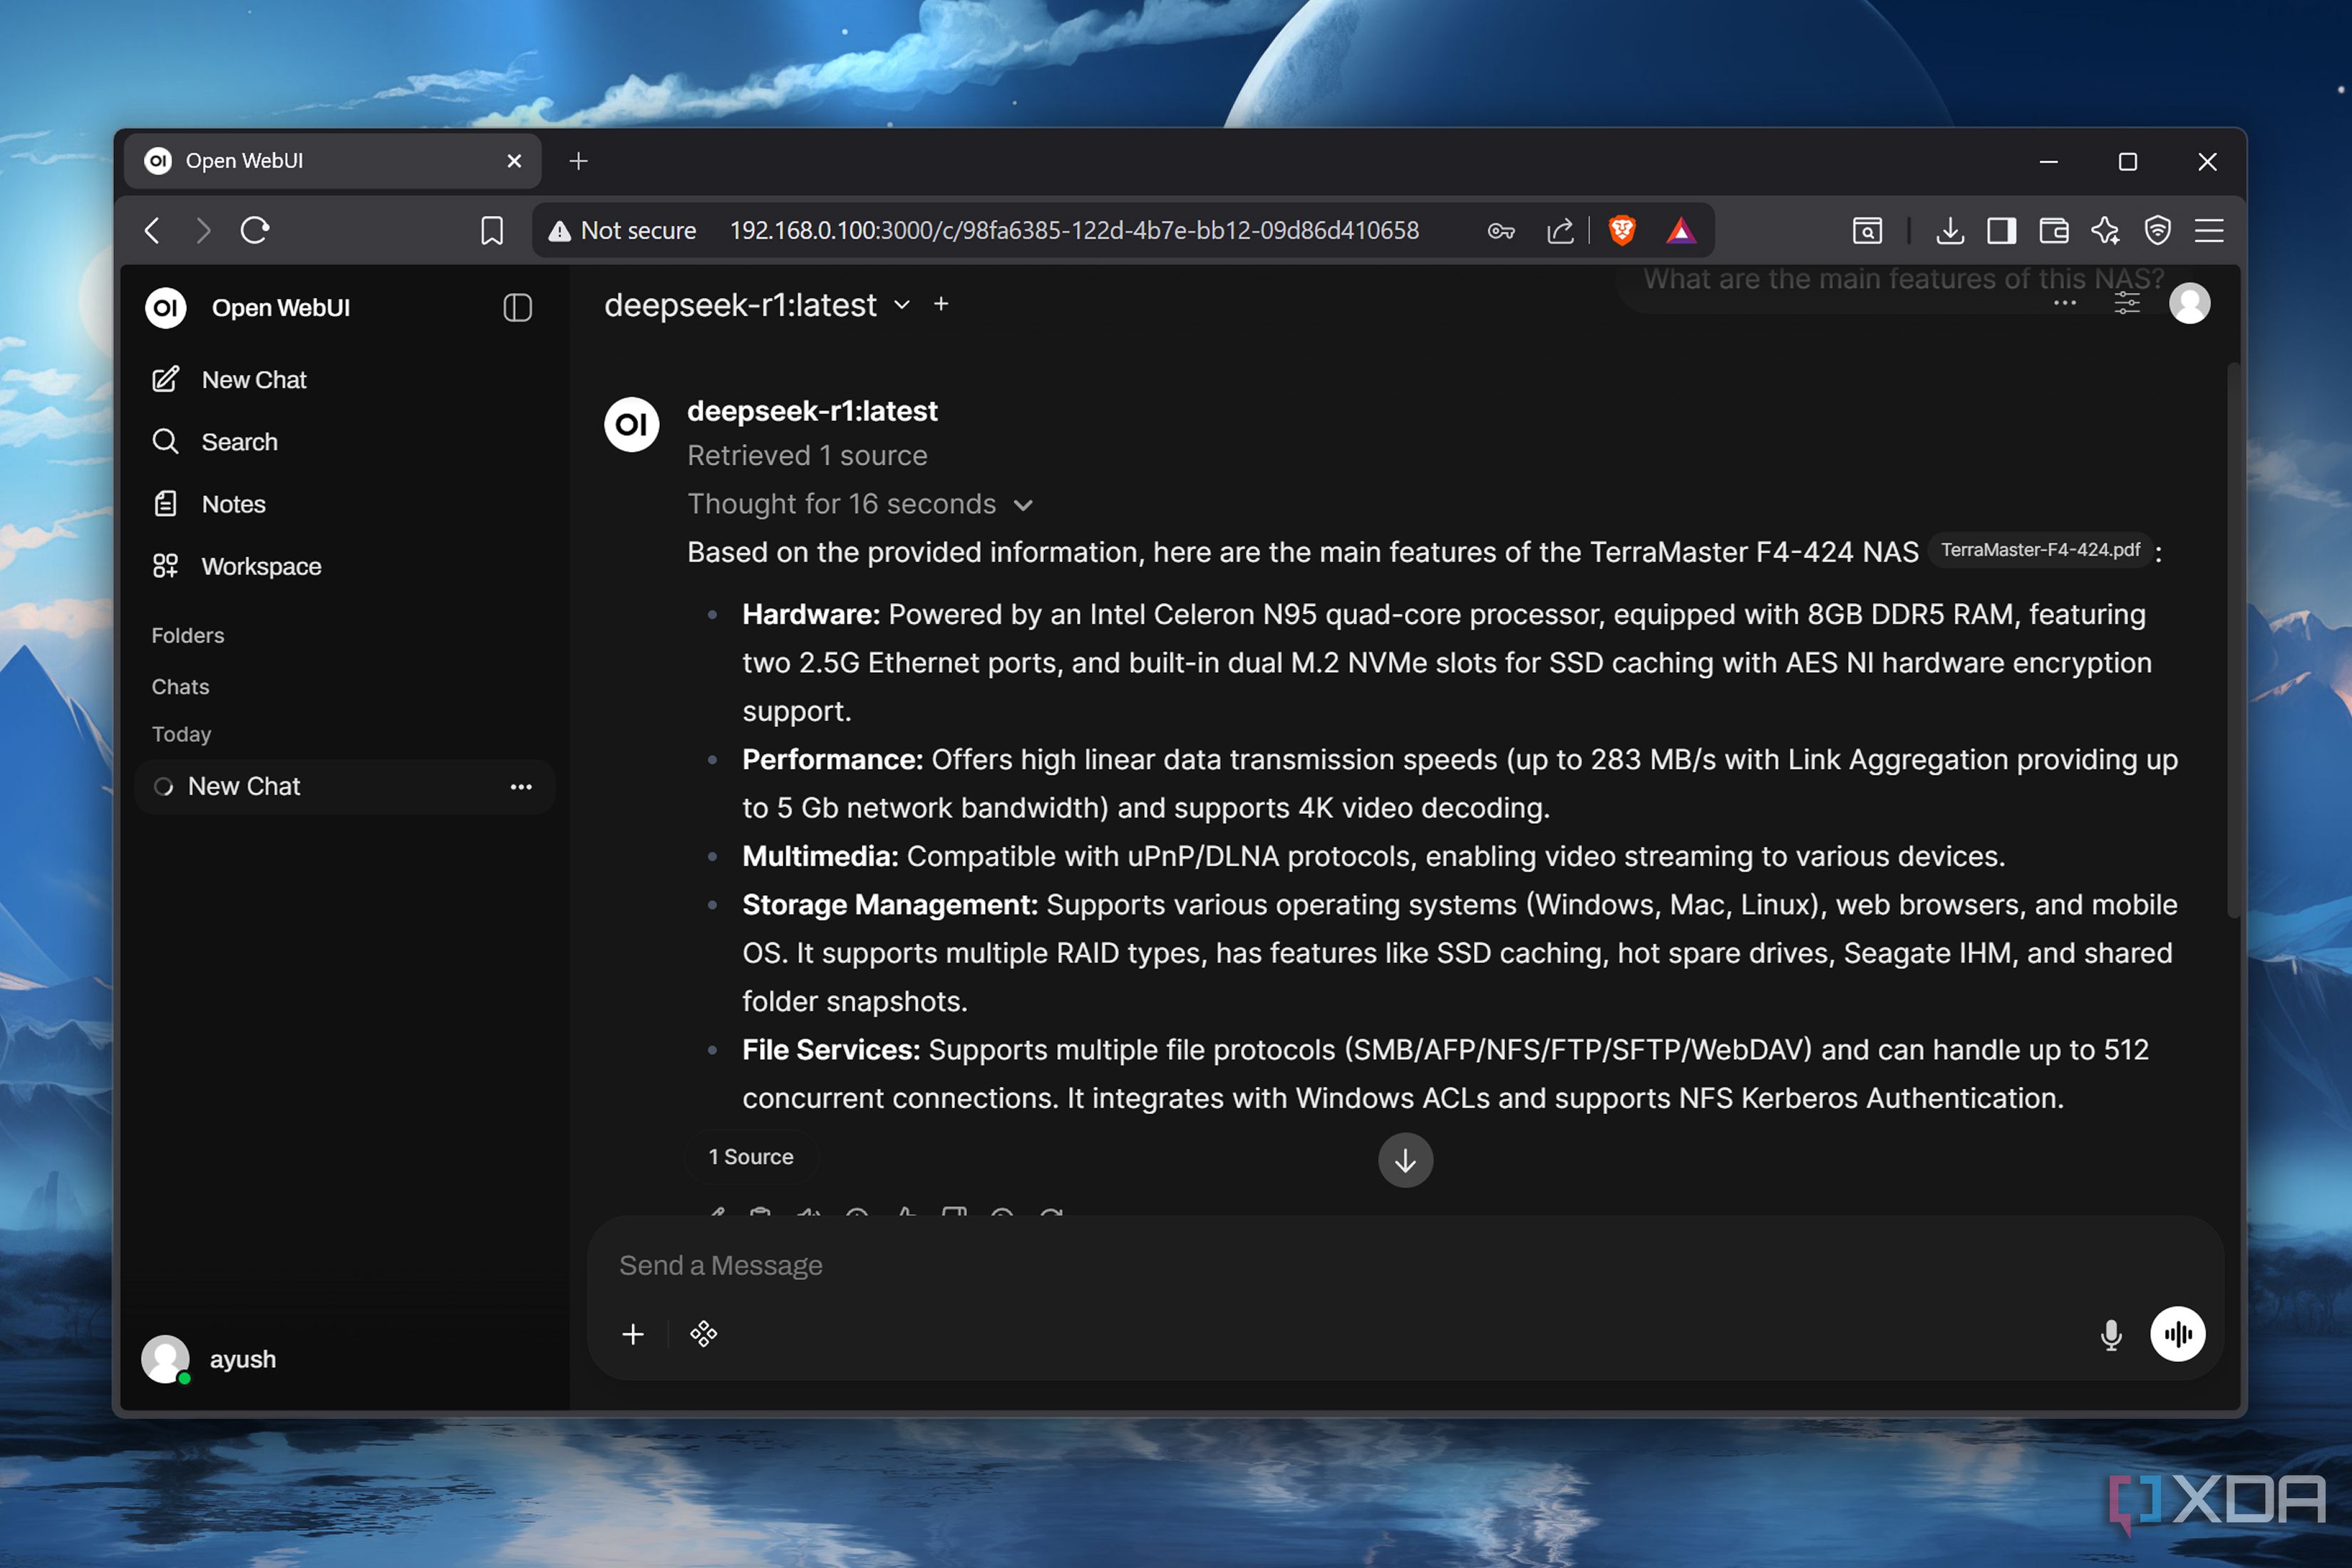Select the New Chat entry under Today
Viewport: 2352px width, 1568px height.
(x=244, y=787)
